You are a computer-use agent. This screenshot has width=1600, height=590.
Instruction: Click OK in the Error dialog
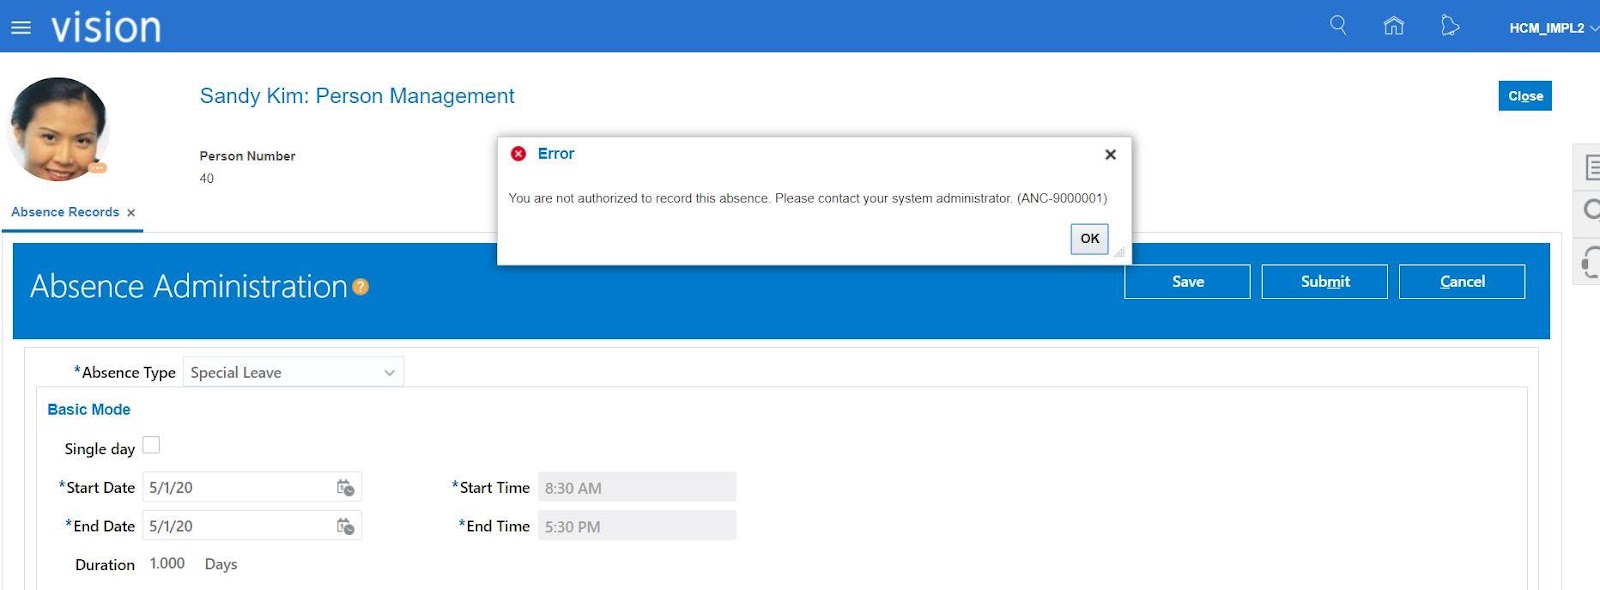[x=1090, y=239]
